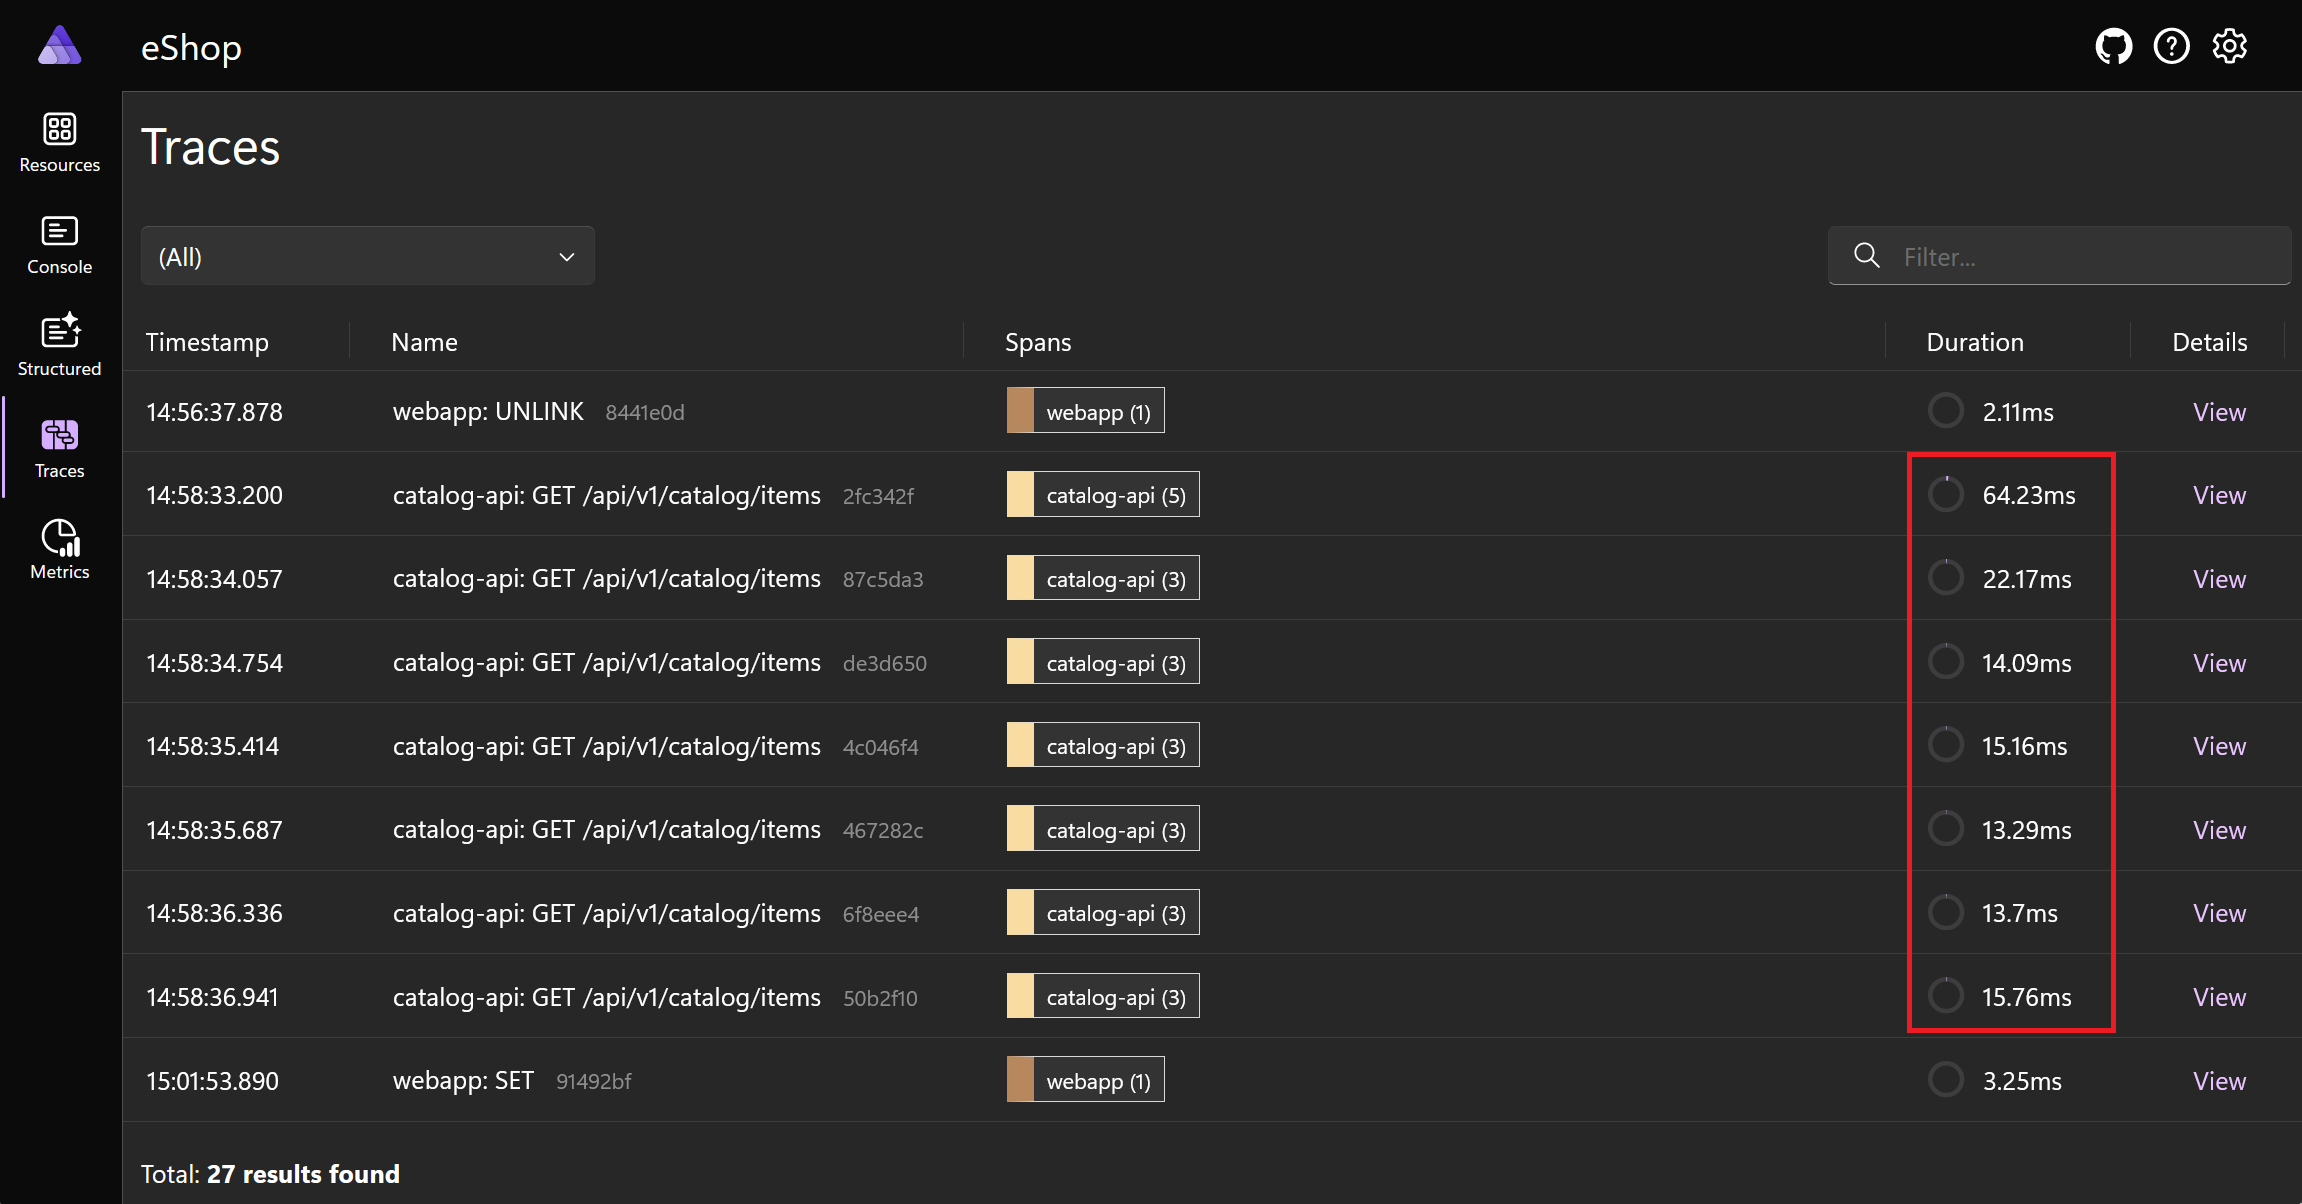Click the webapp (1) span badge in UNLINK row
Viewport: 2302px width, 1204px height.
pos(1085,411)
